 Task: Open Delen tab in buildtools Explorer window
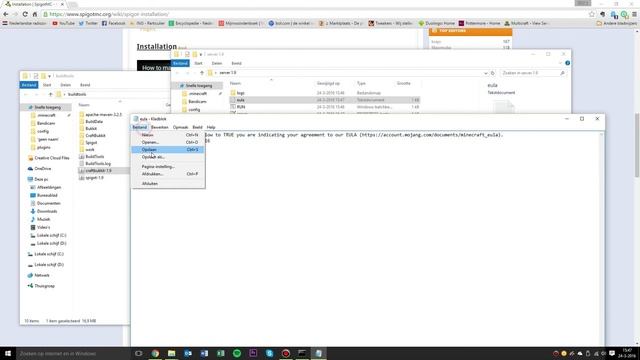click(66, 85)
